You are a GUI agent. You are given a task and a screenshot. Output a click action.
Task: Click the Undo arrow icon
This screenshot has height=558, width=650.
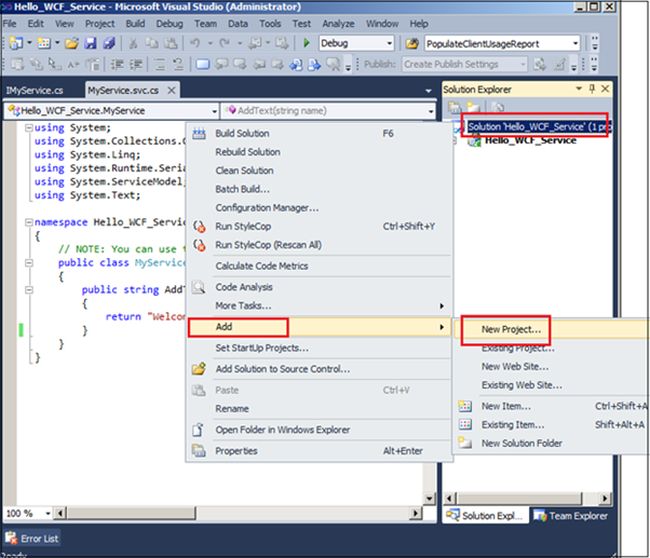195,43
